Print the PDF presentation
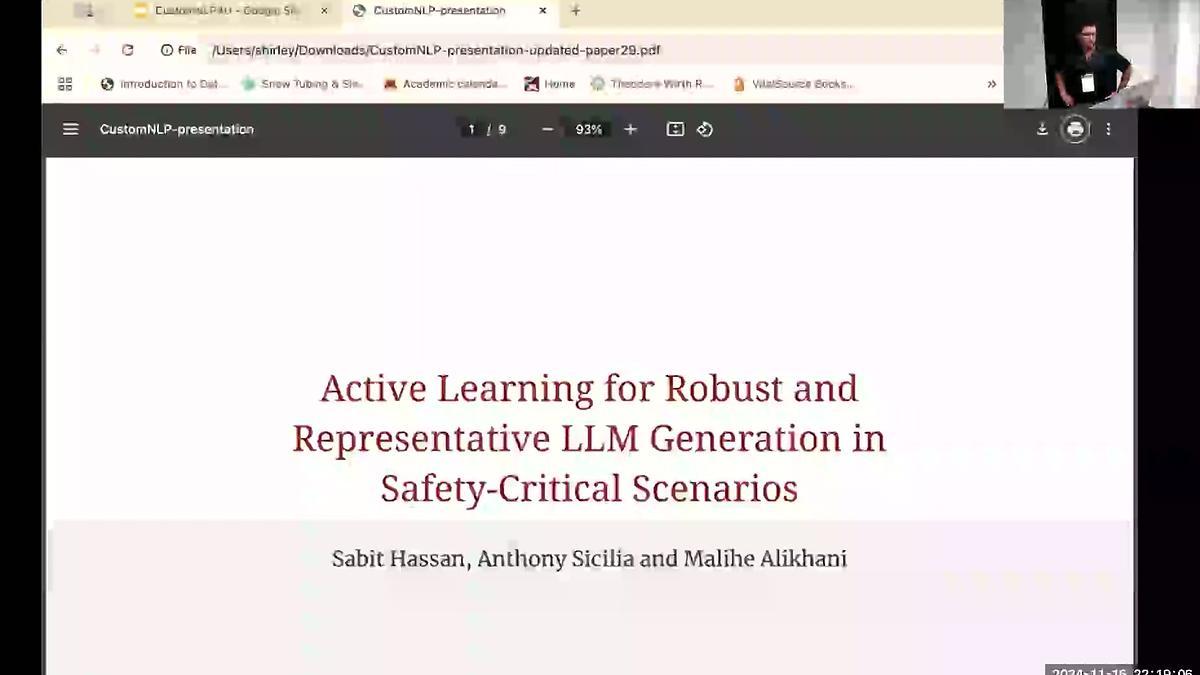 1075,129
